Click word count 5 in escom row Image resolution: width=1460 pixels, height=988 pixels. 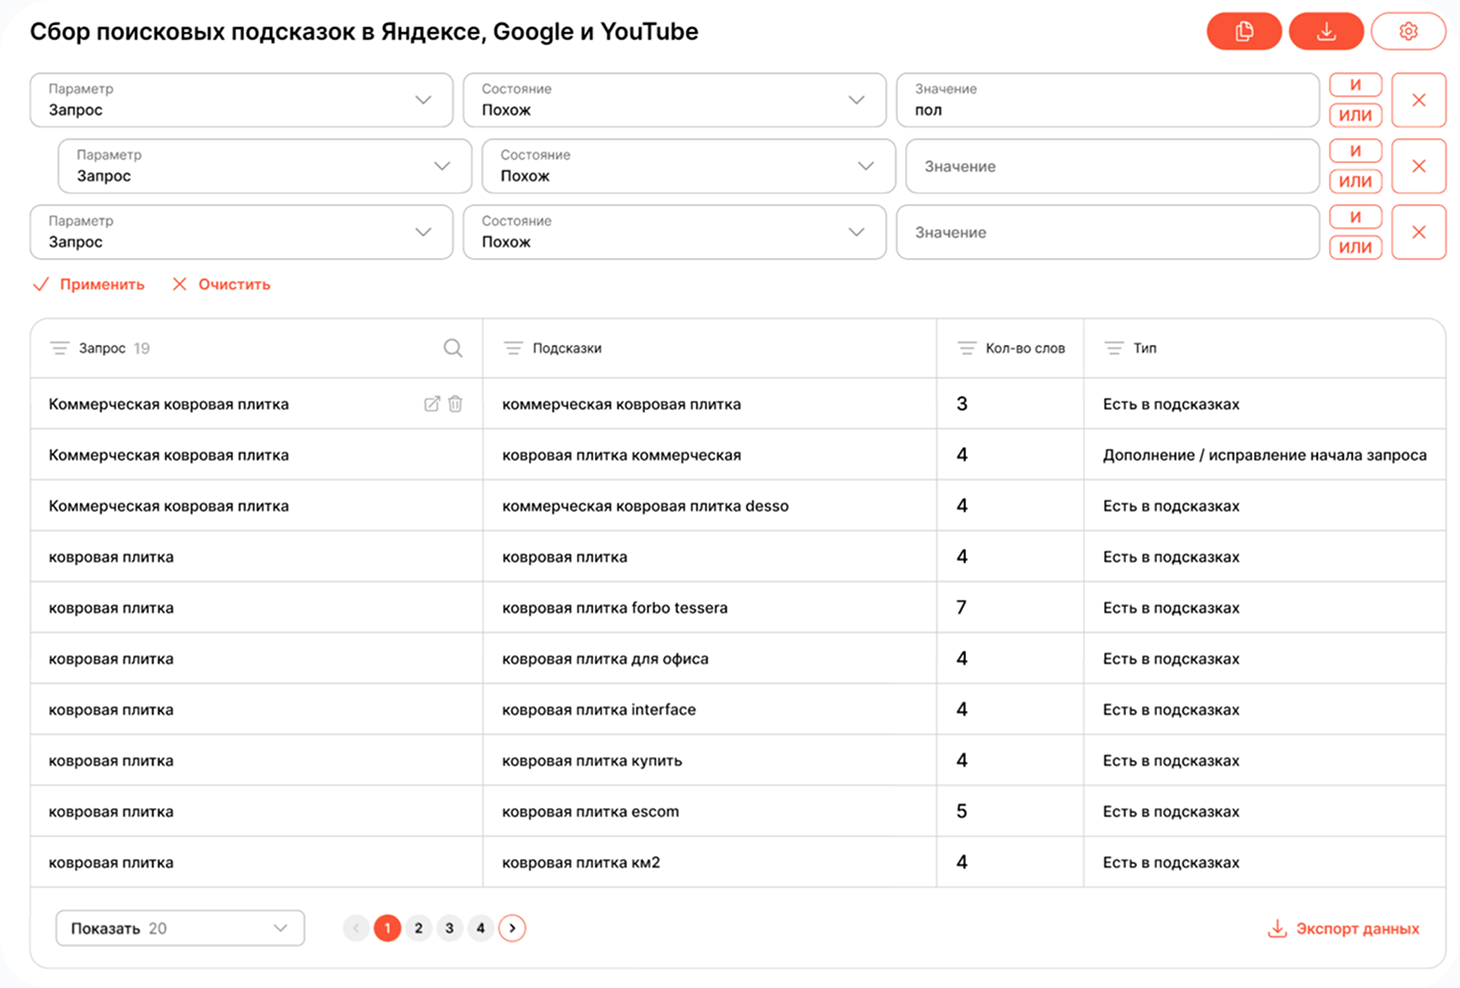tap(961, 812)
